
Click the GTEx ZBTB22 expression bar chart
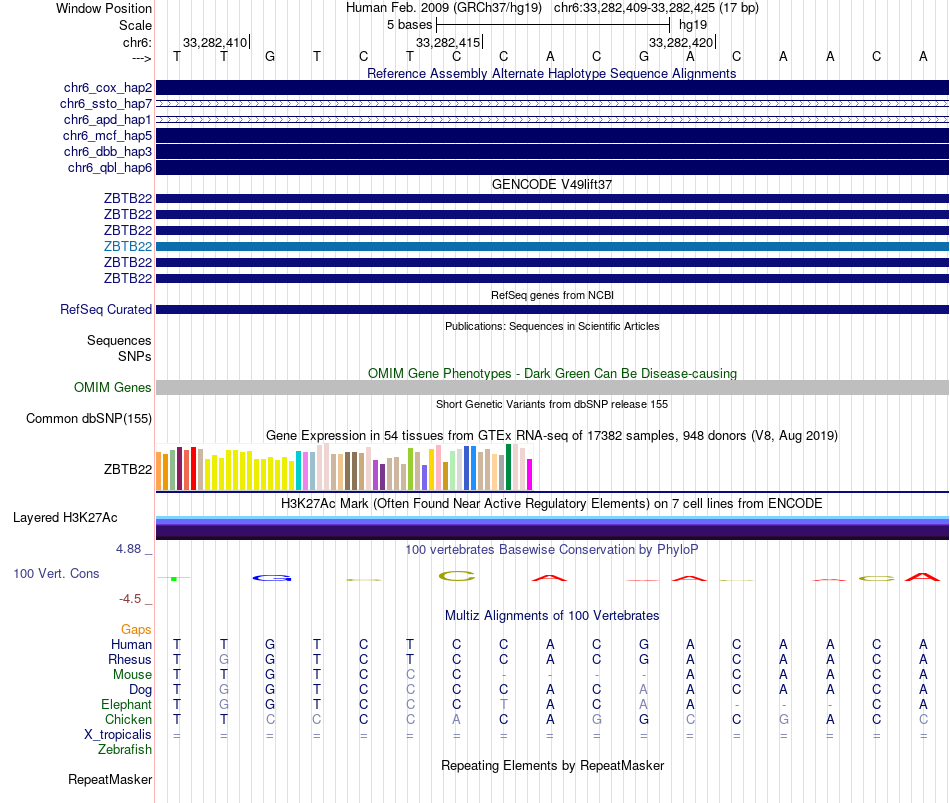pos(344,467)
